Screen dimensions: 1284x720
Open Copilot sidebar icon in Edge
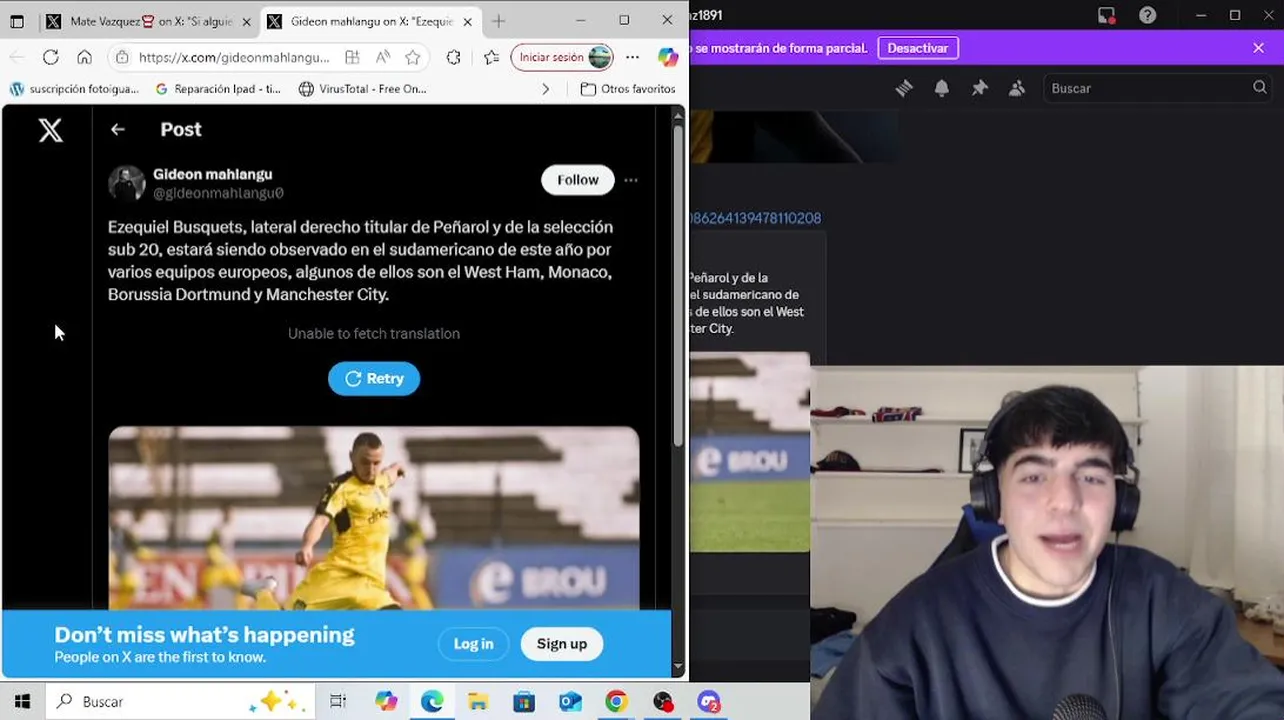click(x=668, y=57)
